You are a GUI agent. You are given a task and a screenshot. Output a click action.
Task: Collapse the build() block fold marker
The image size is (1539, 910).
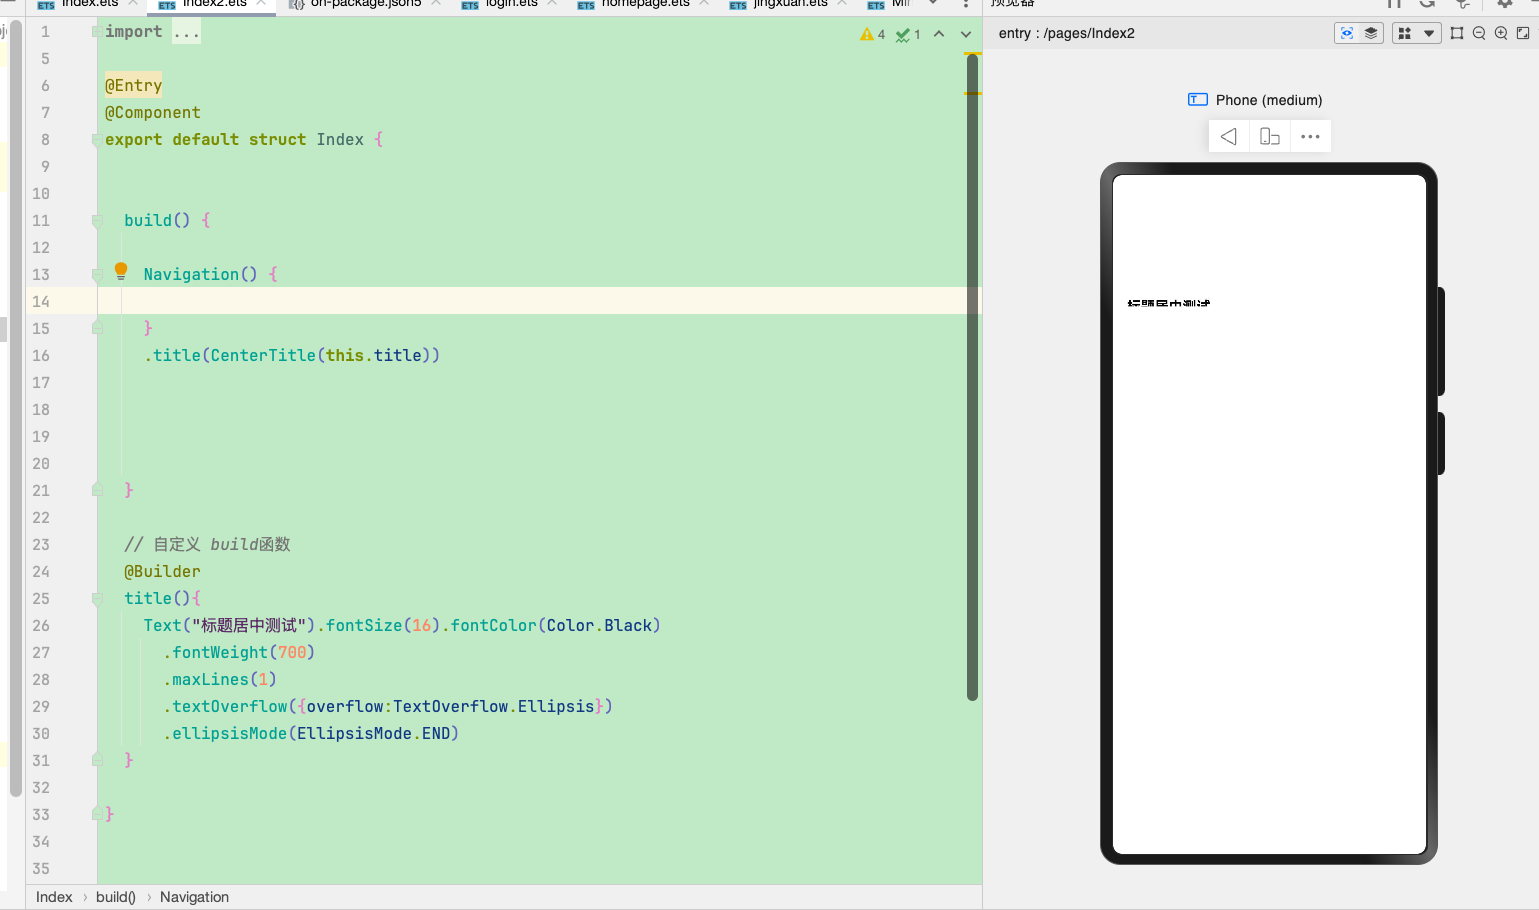point(97,221)
